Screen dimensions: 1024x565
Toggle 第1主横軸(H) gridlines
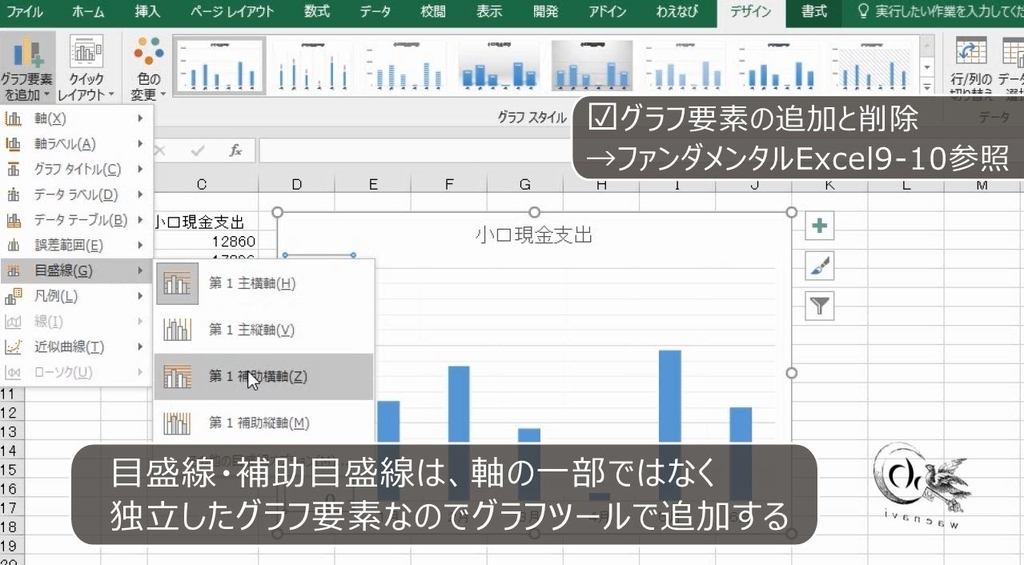[x=264, y=283]
